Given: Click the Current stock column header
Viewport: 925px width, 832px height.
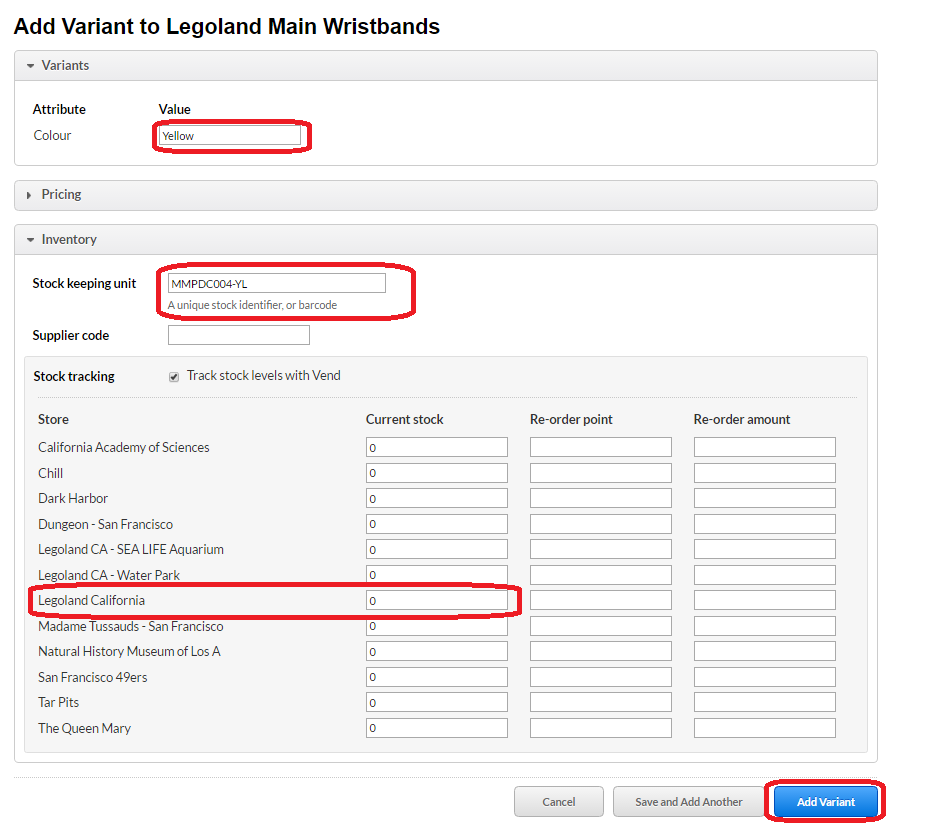Looking at the screenshot, I should pyautogui.click(x=404, y=420).
